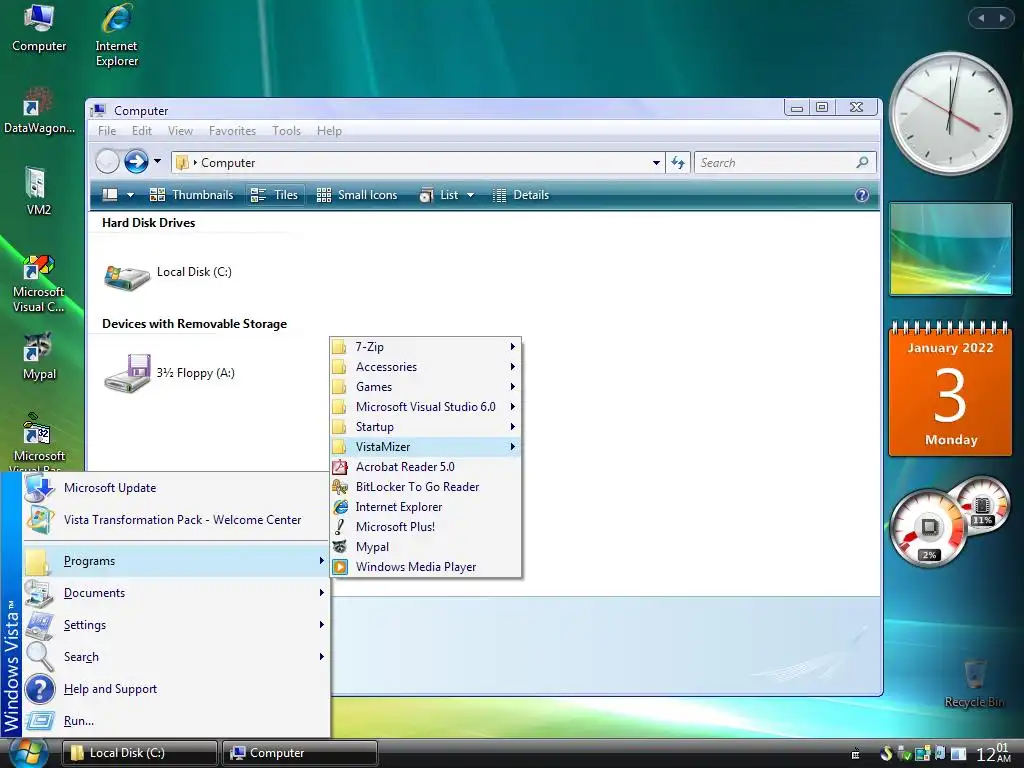Click the refresh icon beside the address bar

(x=678, y=163)
